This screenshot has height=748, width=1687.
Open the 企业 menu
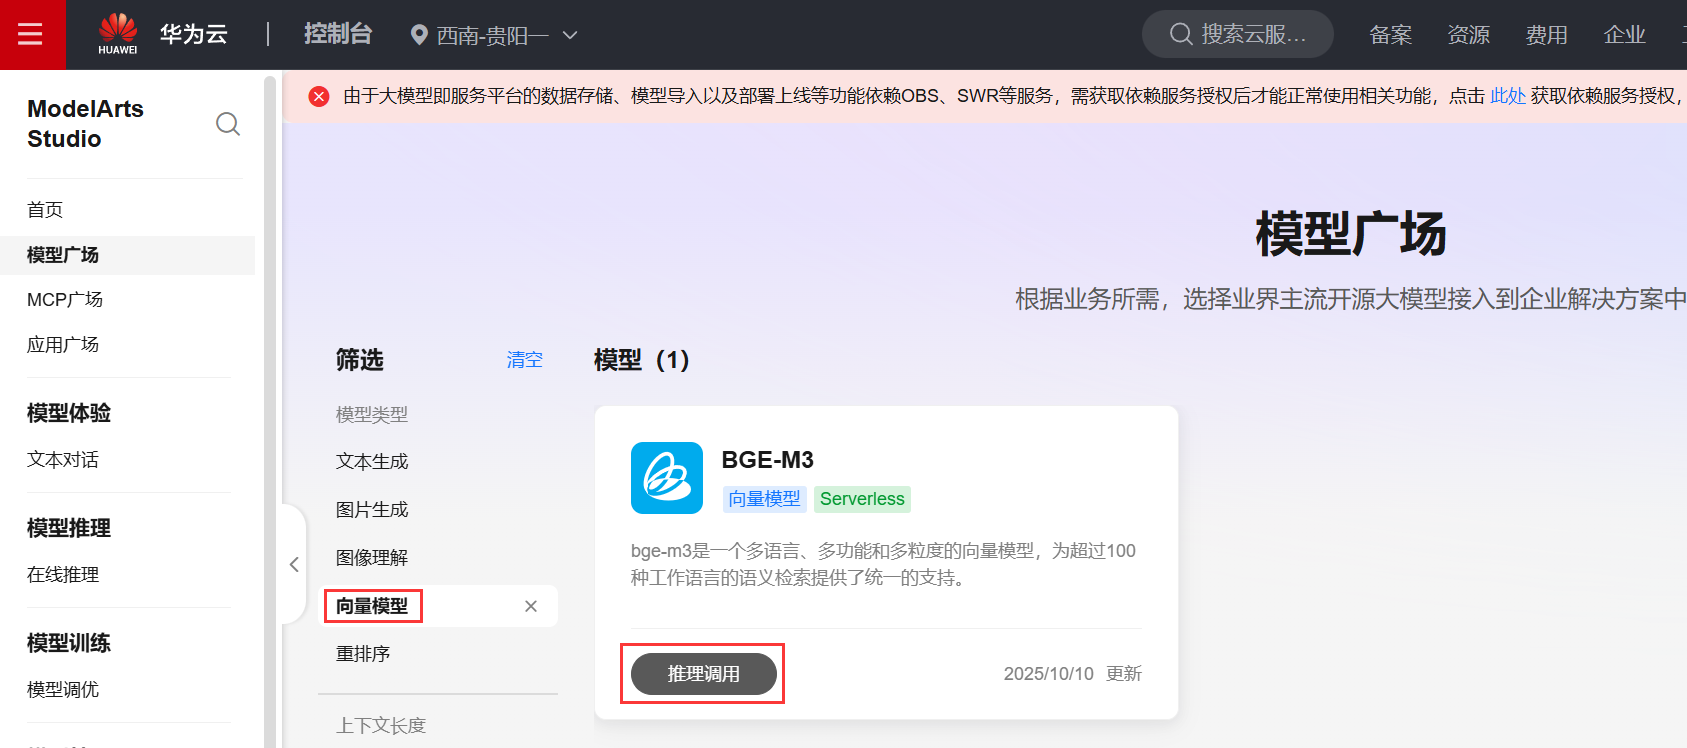click(1625, 35)
